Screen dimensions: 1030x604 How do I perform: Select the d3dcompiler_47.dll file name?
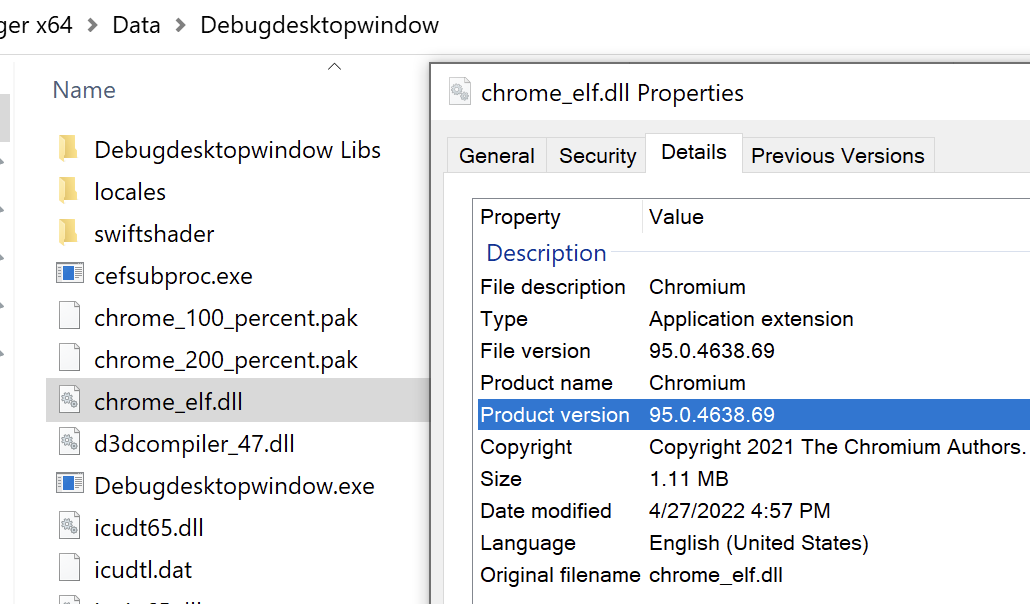coord(194,444)
